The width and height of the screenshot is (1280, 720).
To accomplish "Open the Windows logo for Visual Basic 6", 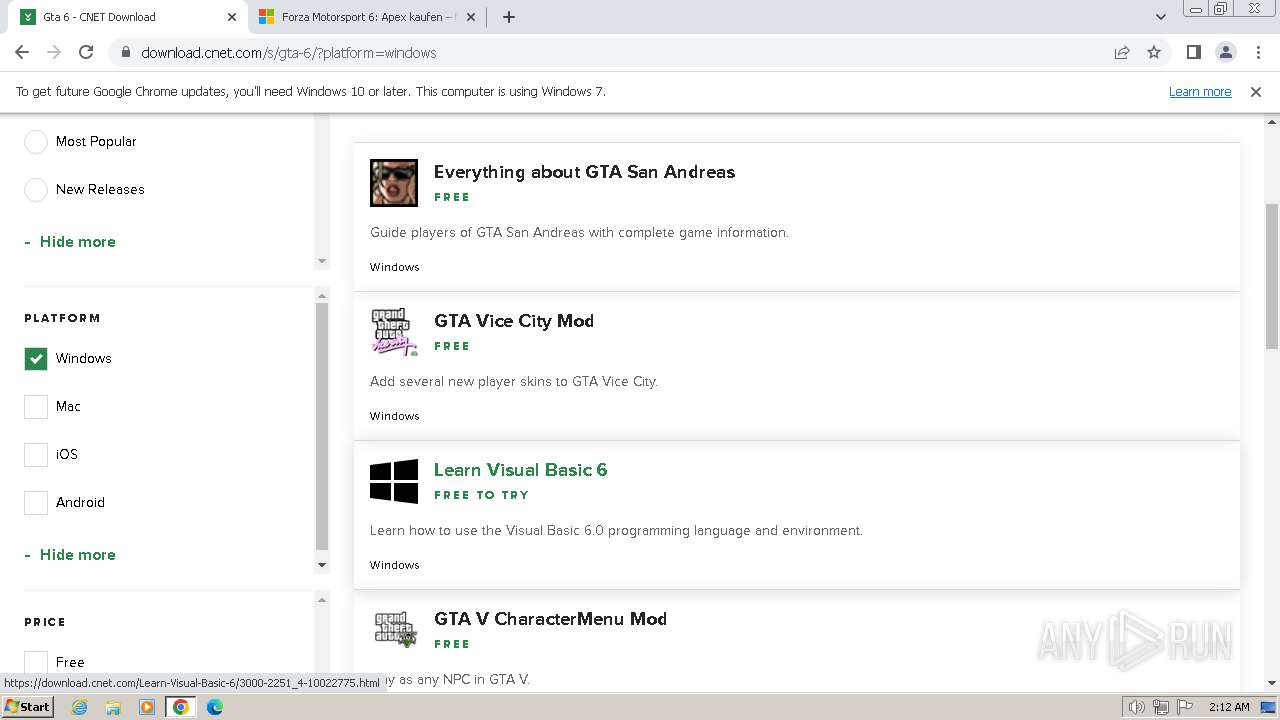I will coord(394,481).
